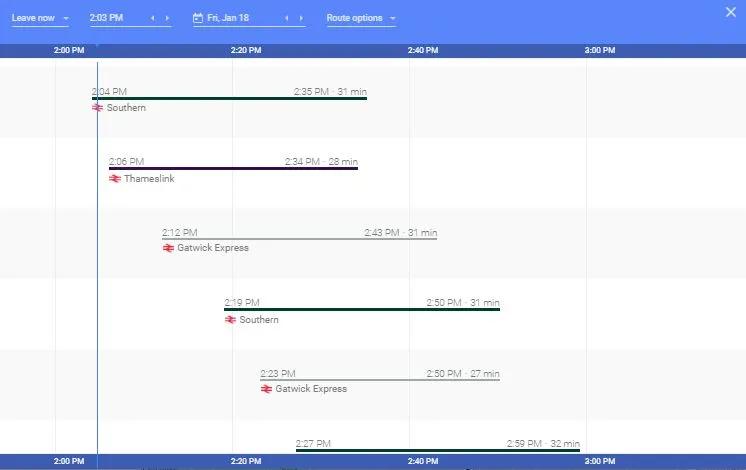Click the 2:34 PM · 28 min arrival text
Image resolution: width=746 pixels, height=470 pixels.
point(321,161)
